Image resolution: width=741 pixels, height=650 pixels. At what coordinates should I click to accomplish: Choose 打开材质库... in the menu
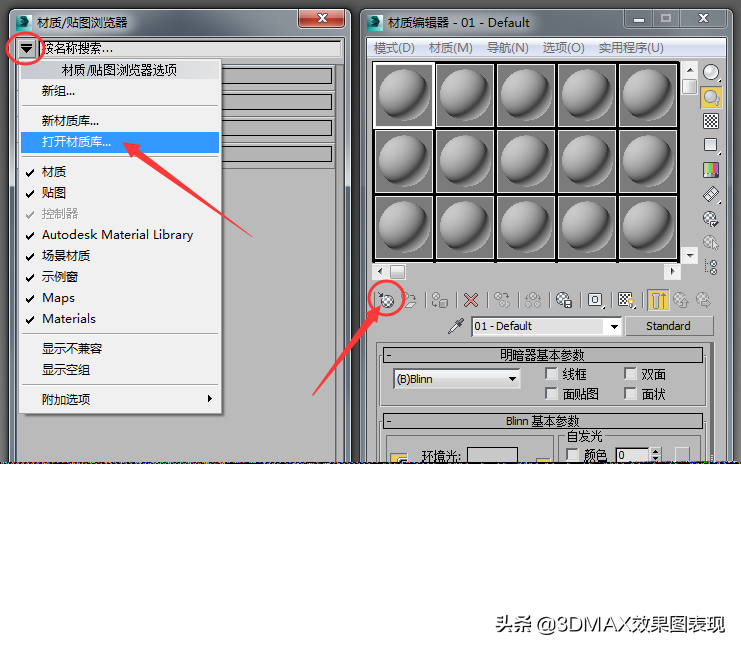(120, 142)
